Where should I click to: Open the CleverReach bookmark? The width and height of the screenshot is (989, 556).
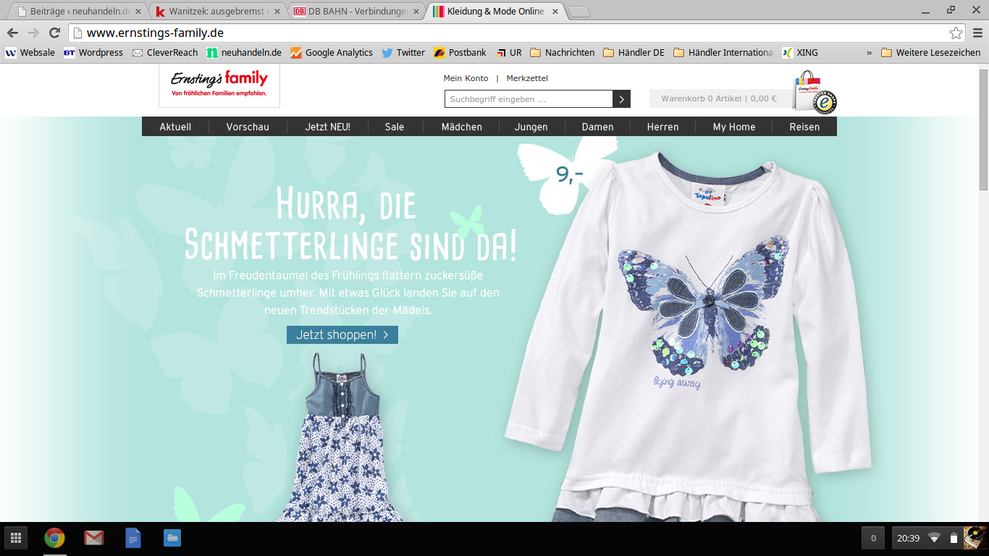click(x=165, y=53)
